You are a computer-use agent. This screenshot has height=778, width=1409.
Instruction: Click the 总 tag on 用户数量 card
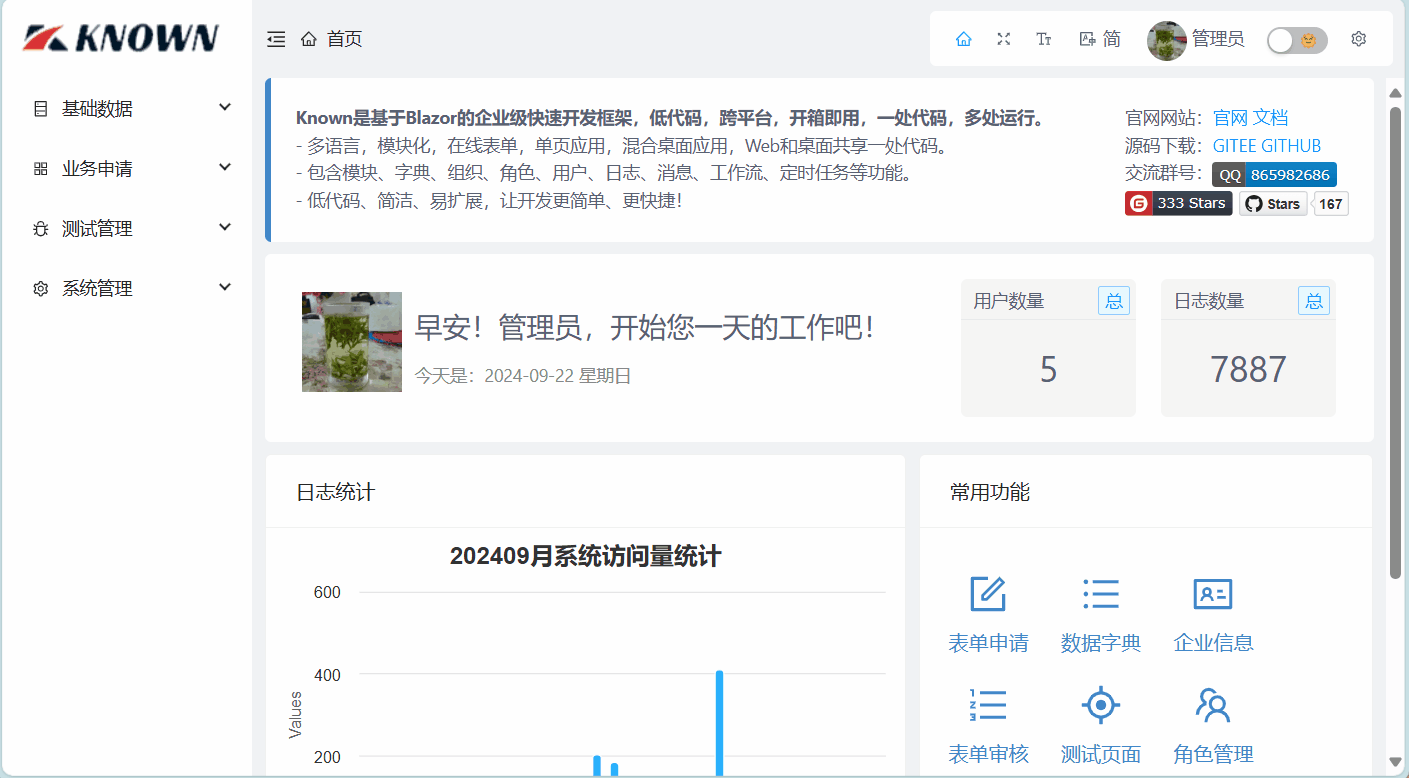click(x=1114, y=301)
